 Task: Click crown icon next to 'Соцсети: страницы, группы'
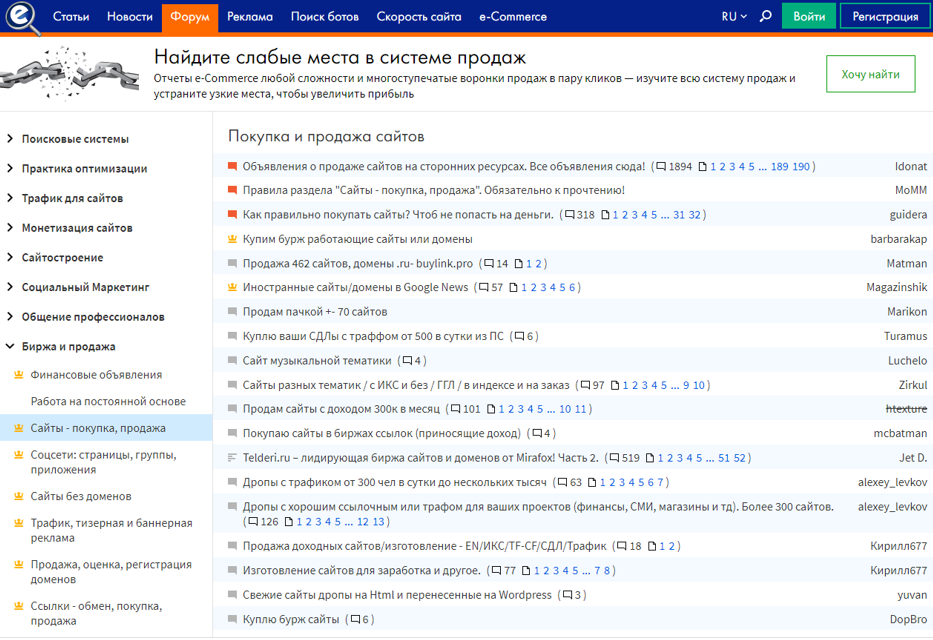pyautogui.click(x=18, y=455)
